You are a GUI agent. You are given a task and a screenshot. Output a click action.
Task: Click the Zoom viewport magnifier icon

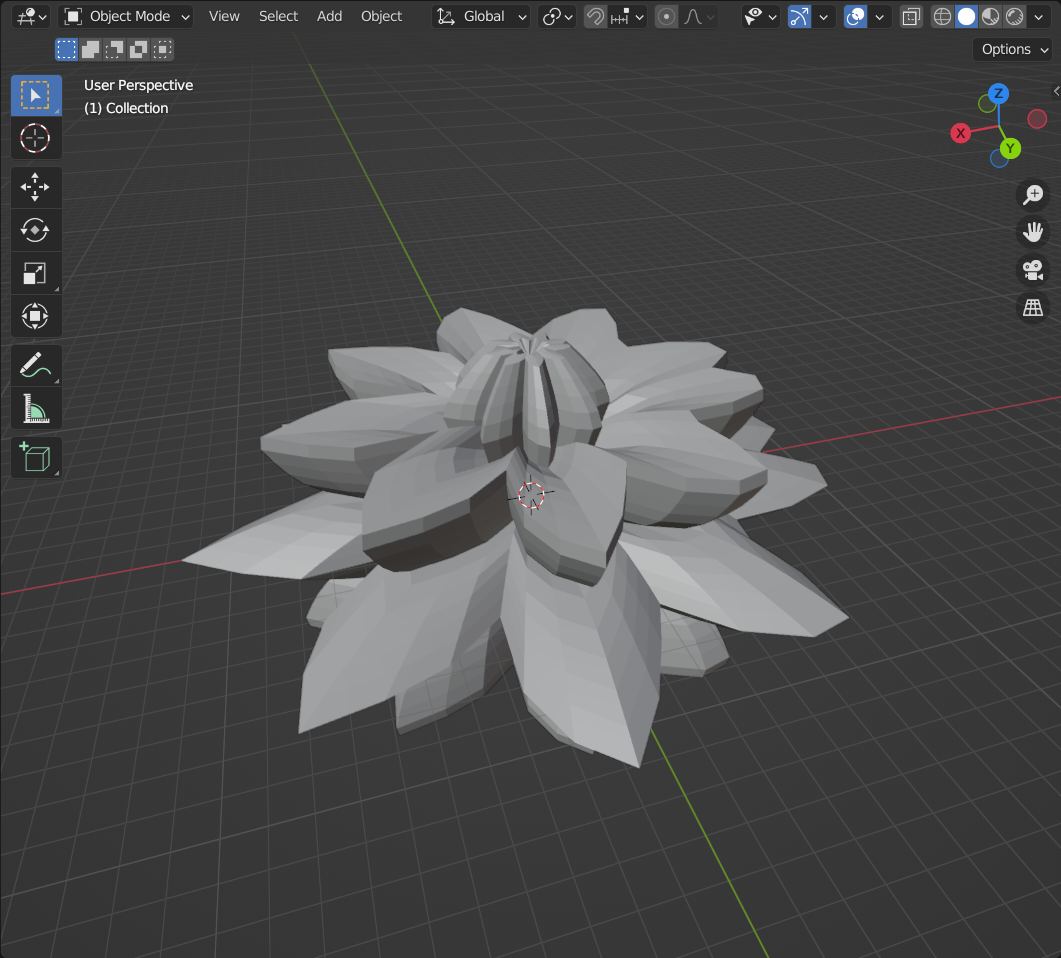pos(1033,195)
